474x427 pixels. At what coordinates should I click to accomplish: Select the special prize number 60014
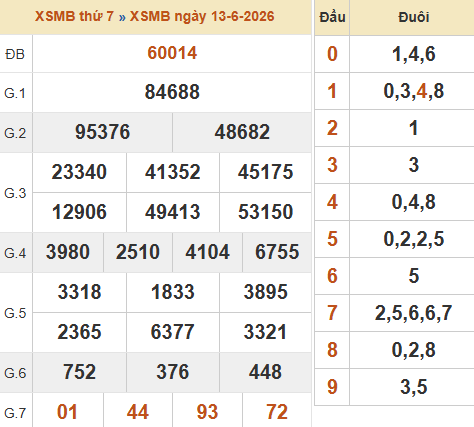(172, 53)
